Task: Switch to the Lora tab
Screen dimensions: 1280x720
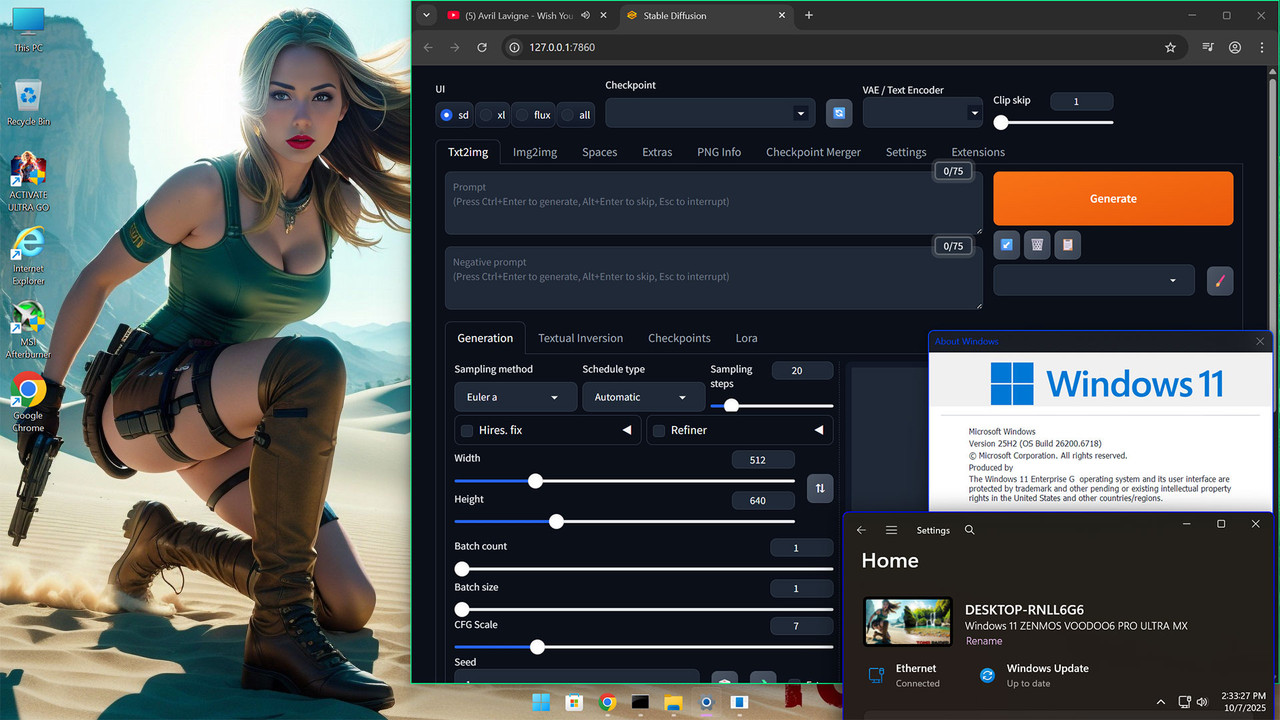Action: pyautogui.click(x=746, y=338)
